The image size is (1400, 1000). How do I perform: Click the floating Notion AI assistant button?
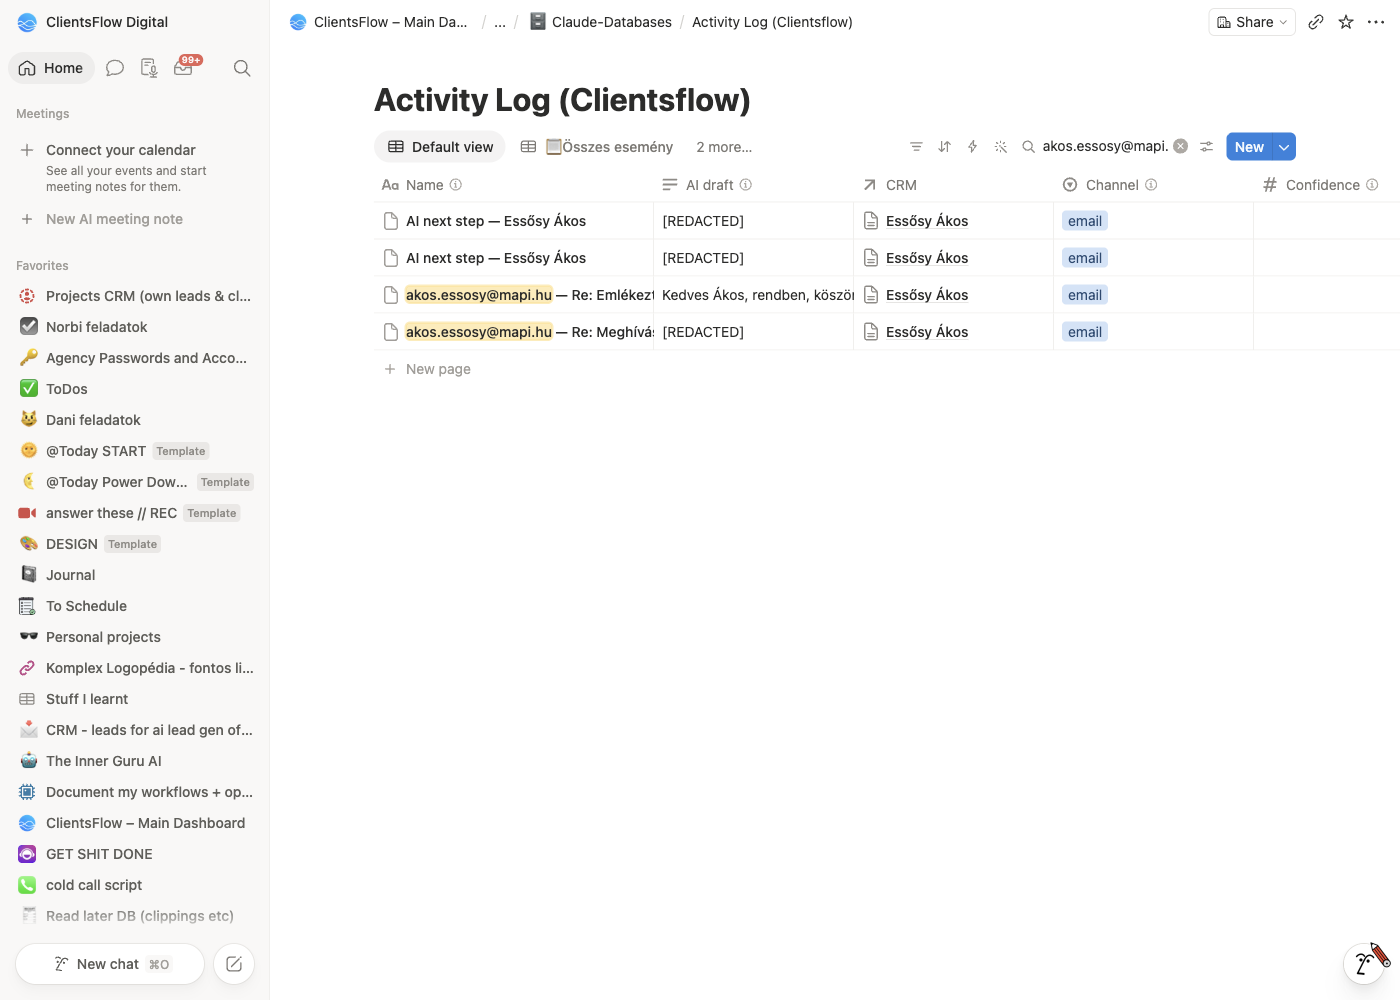(x=1364, y=963)
